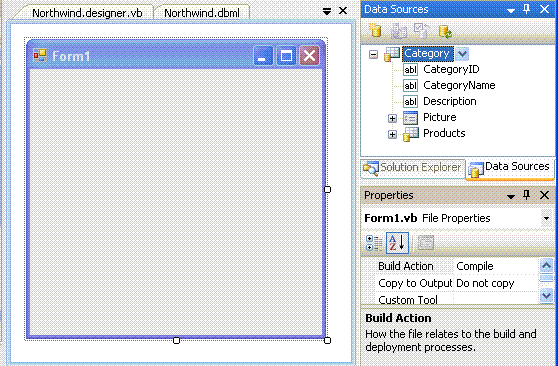Switch to Alphabetical properties view

(x=397, y=243)
